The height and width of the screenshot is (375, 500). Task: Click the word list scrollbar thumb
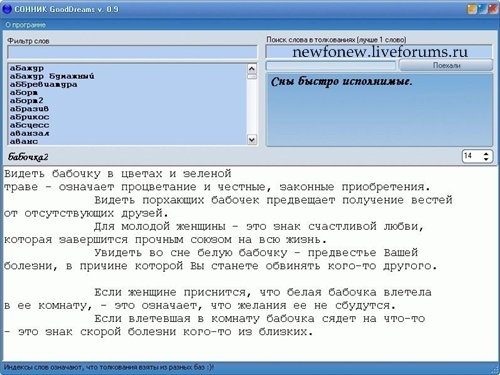[252, 77]
